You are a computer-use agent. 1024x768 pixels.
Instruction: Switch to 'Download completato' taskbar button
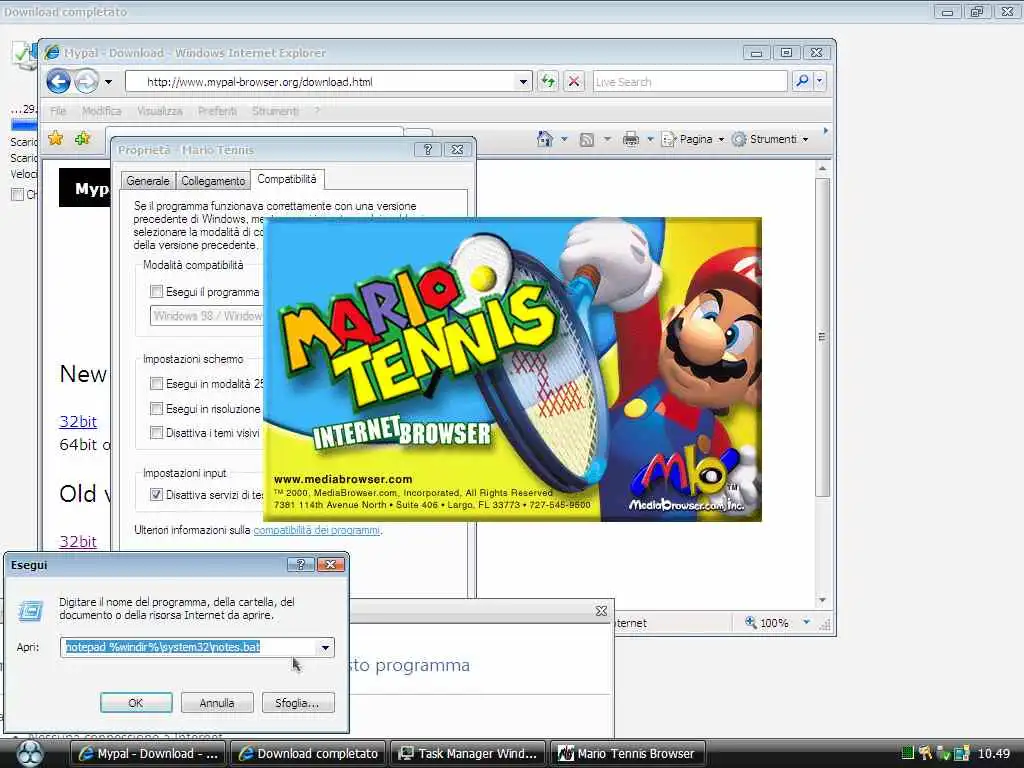click(x=308, y=753)
